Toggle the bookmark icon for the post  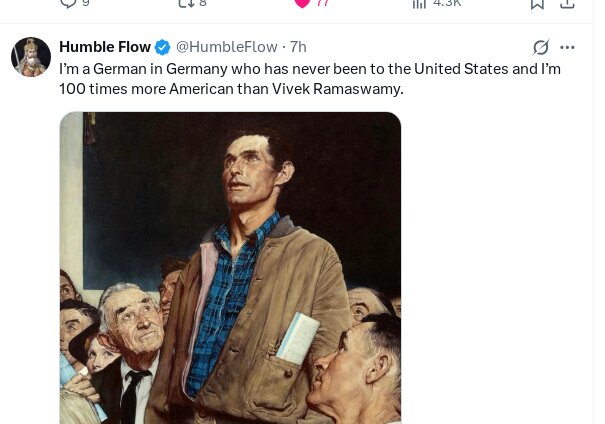(x=537, y=4)
